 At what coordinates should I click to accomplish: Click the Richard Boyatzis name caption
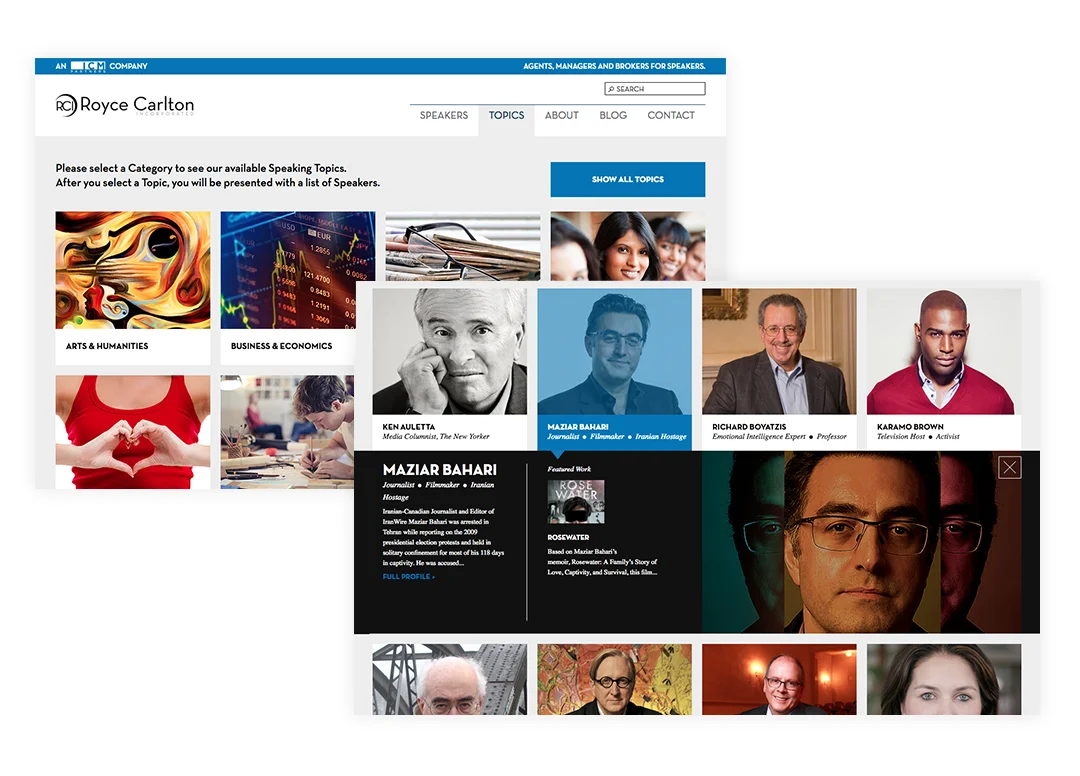749,427
